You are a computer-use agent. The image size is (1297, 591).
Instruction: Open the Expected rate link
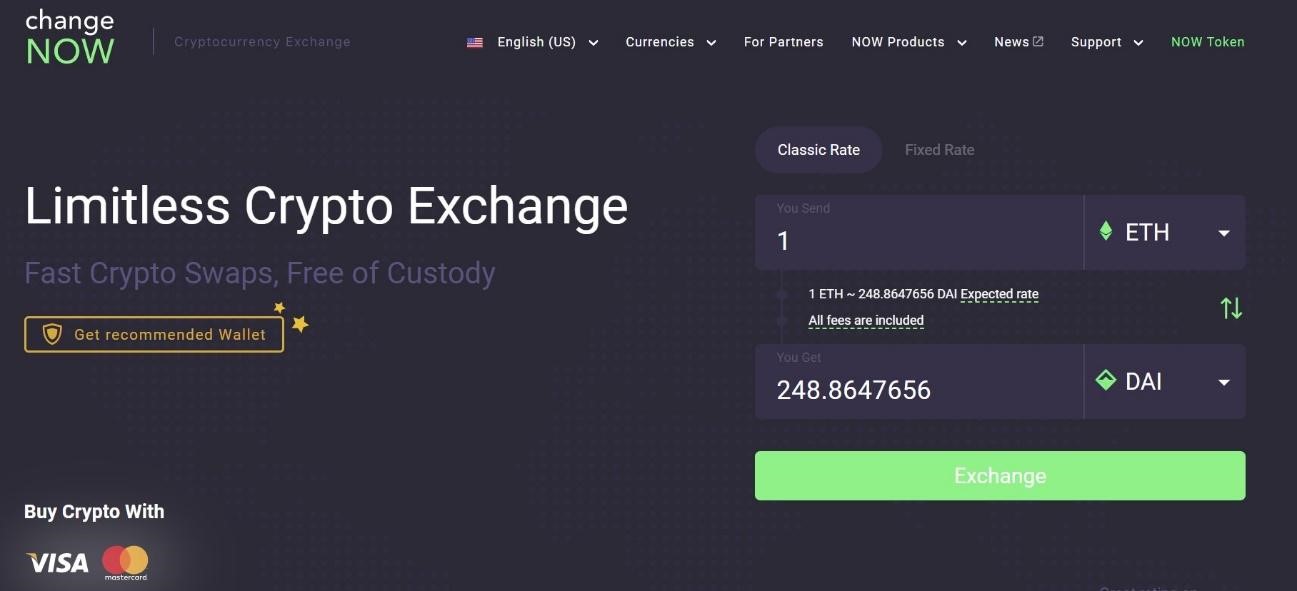pyautogui.click(x=999, y=295)
